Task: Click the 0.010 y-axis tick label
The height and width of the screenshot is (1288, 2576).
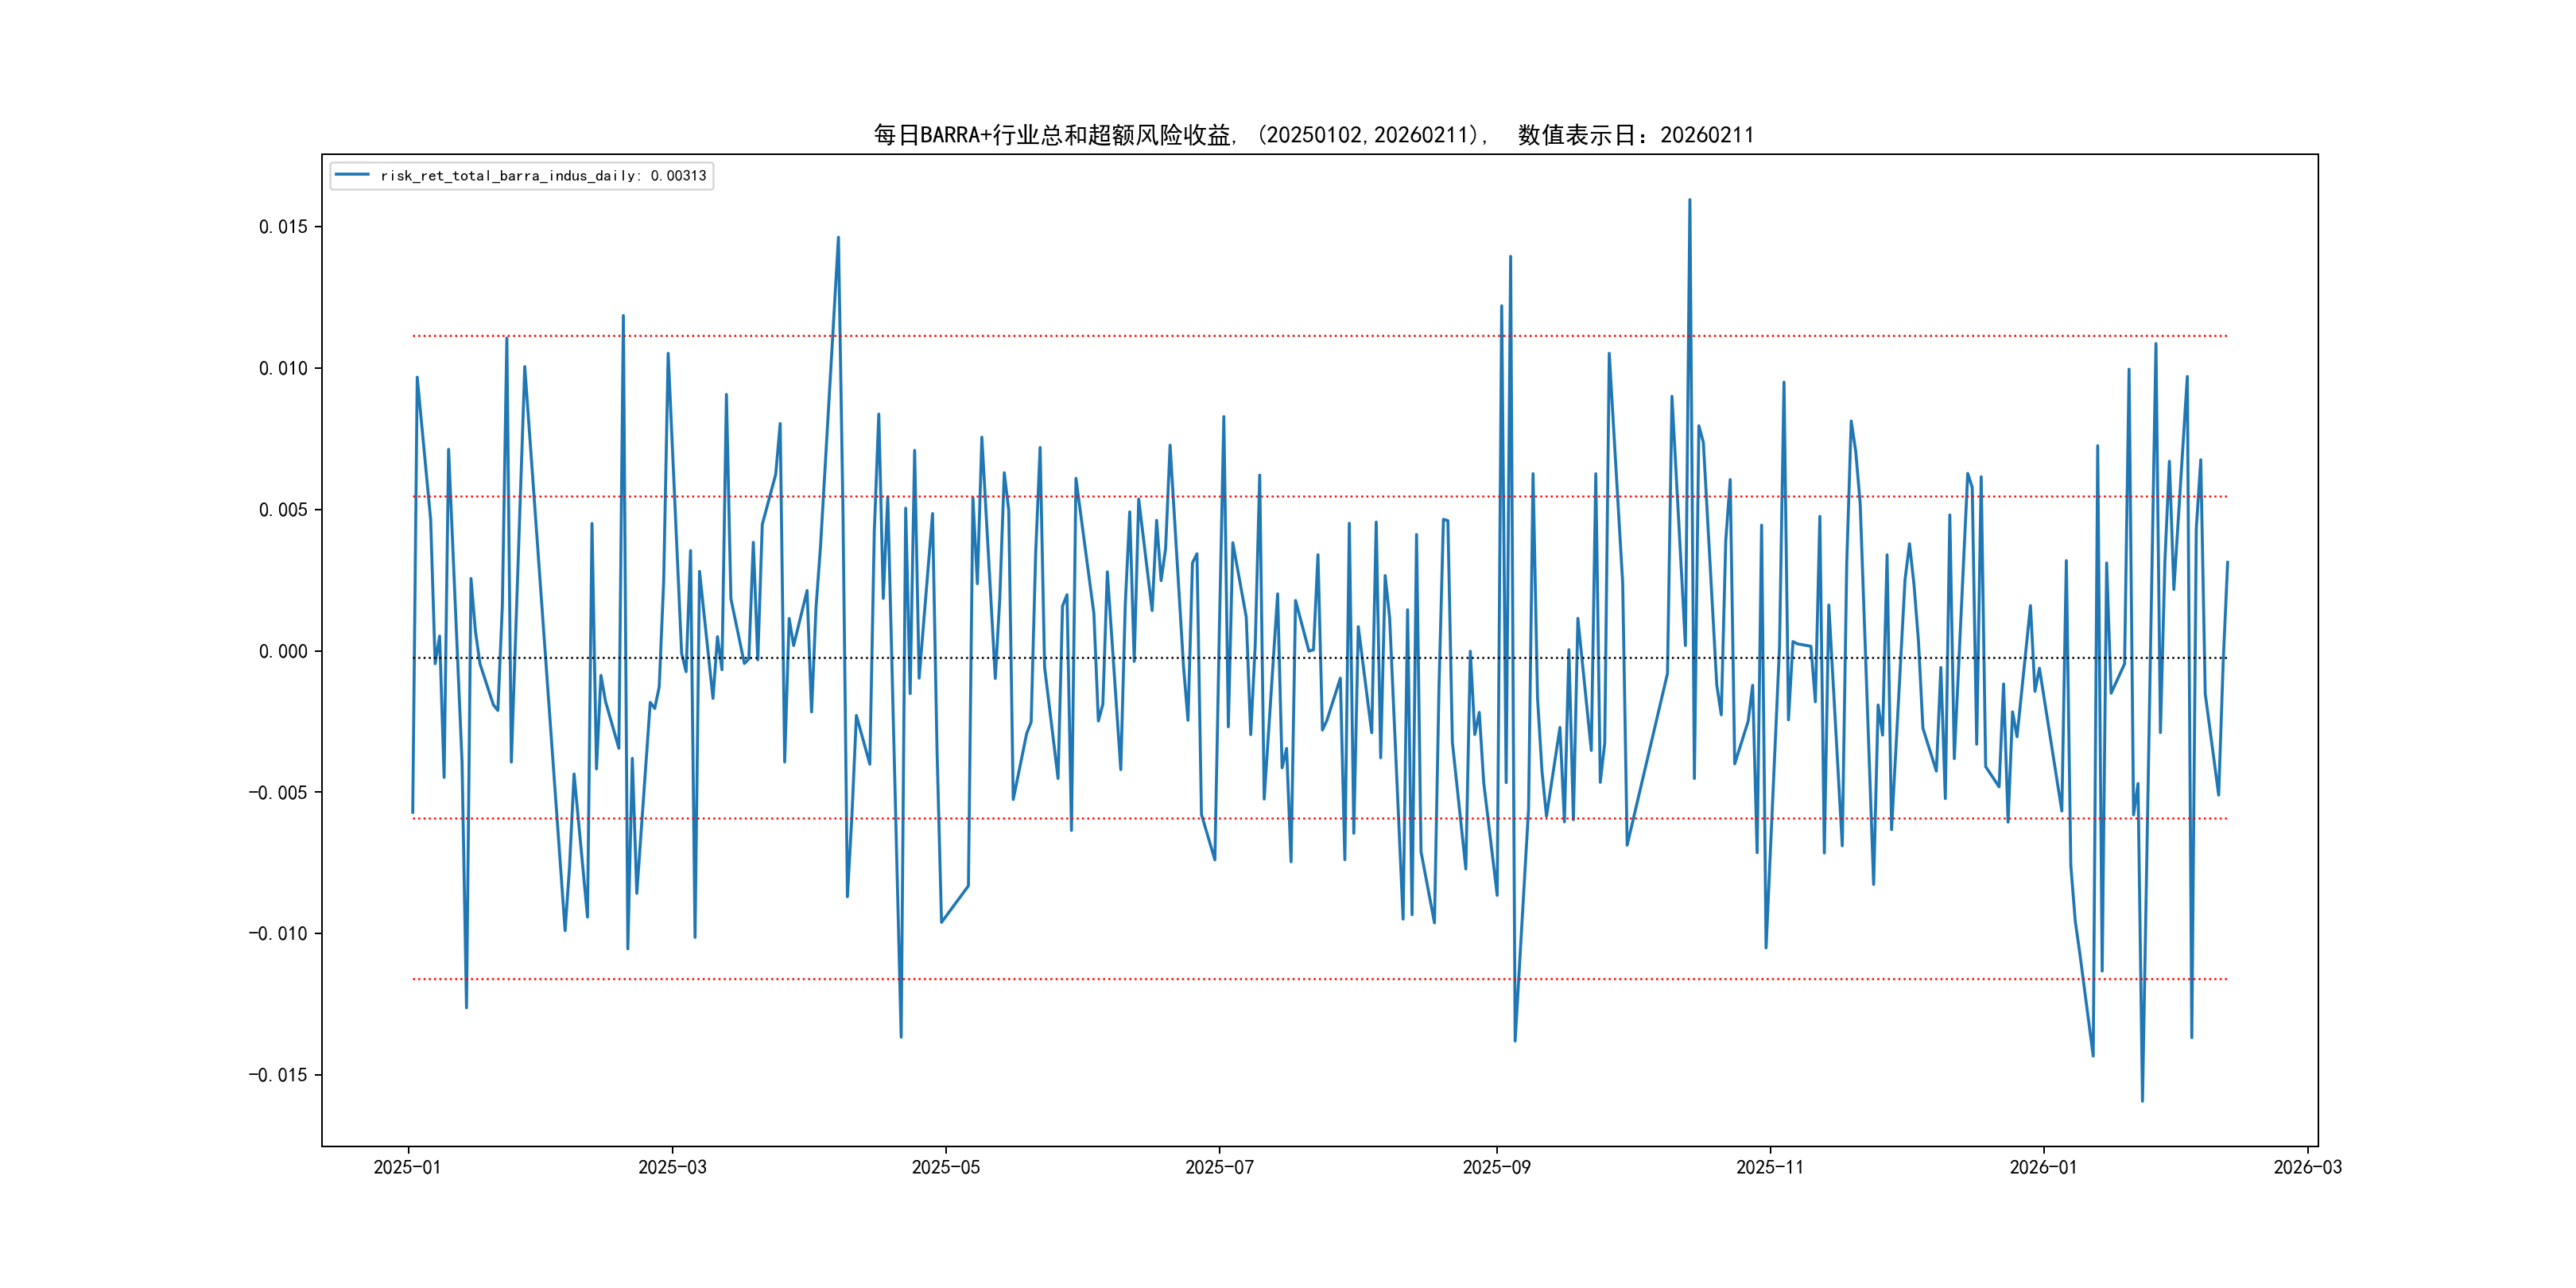Action: pos(283,369)
